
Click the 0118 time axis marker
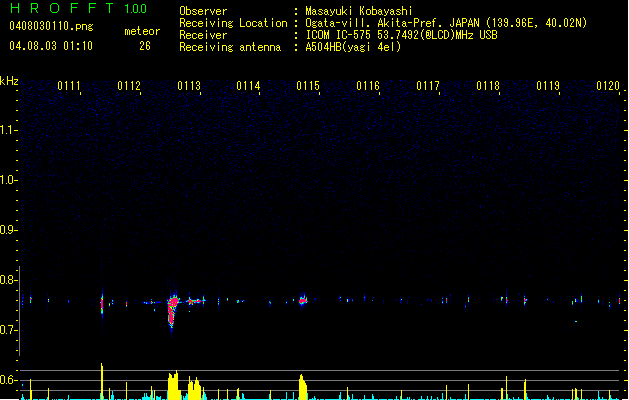(x=488, y=86)
